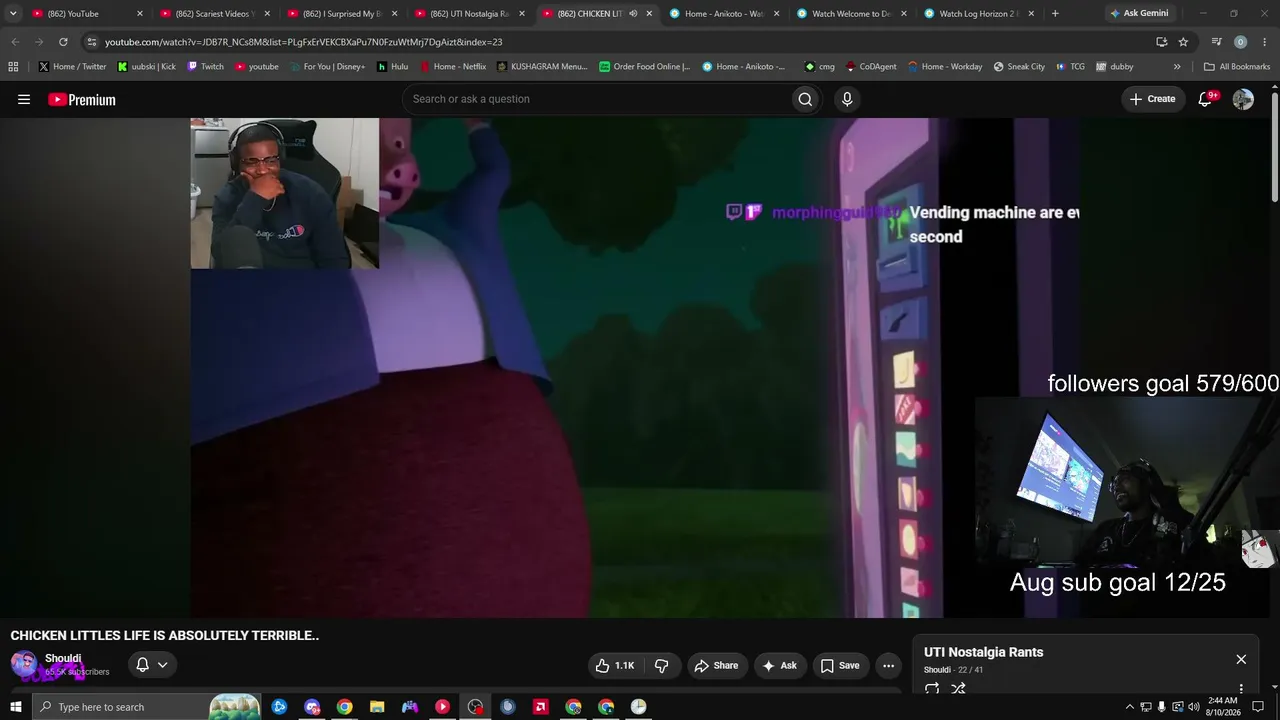The height and width of the screenshot is (720, 1280).
Task: Open the Shouldi channel avatar
Action: point(24,664)
